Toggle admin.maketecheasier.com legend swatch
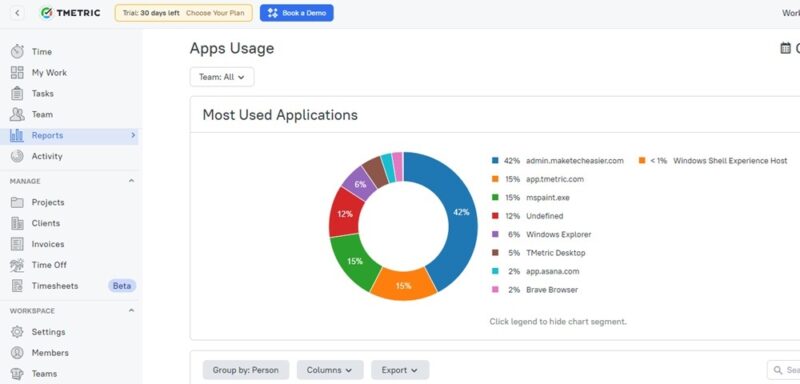 click(x=495, y=161)
